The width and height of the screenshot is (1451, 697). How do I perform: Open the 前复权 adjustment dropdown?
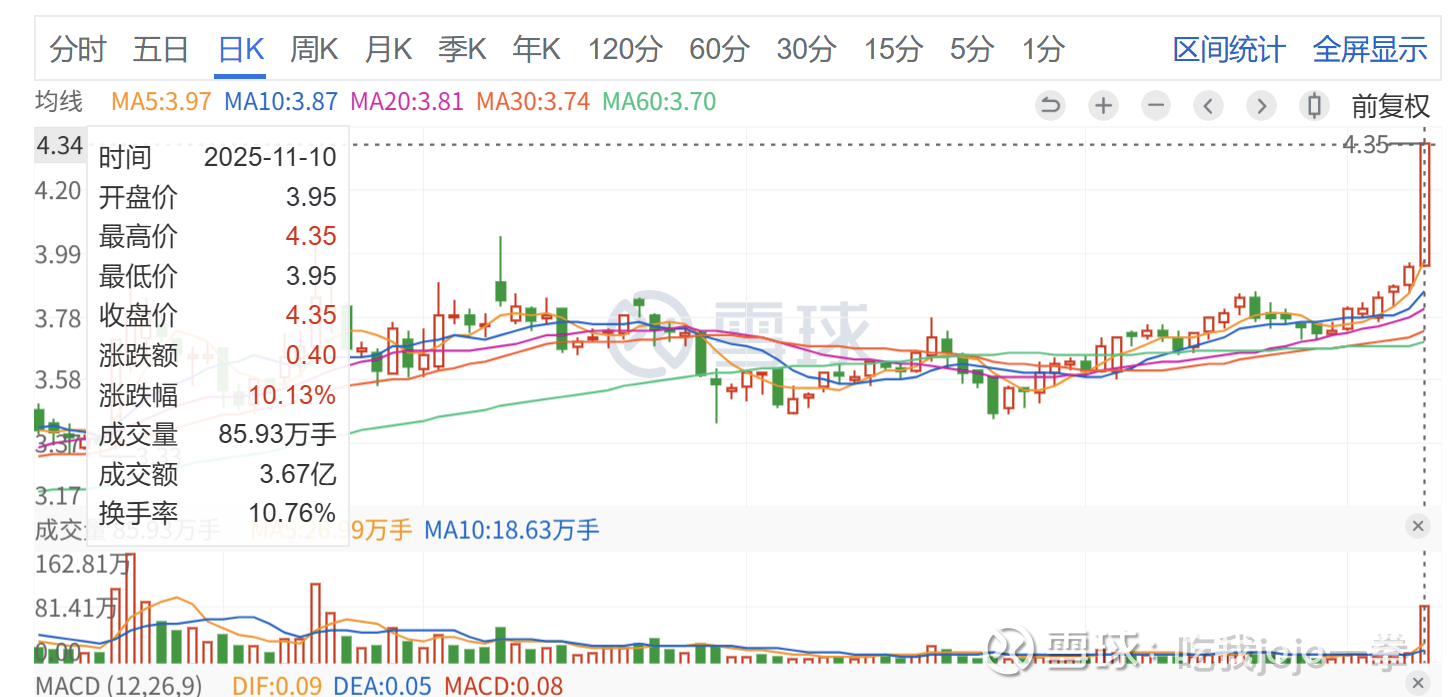tap(1391, 105)
